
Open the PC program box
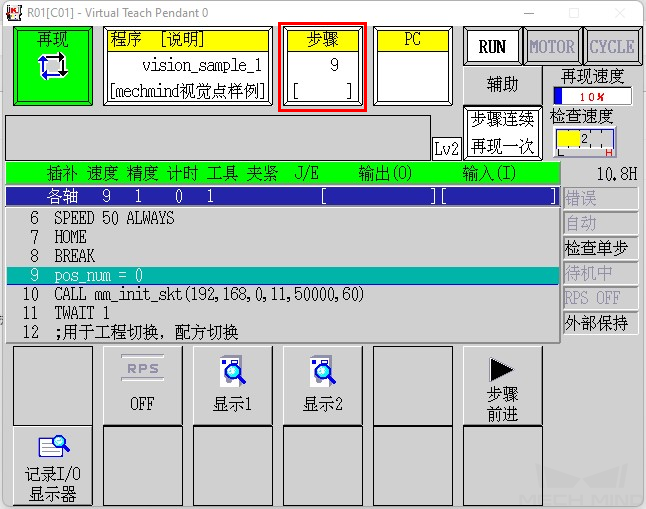point(413,66)
